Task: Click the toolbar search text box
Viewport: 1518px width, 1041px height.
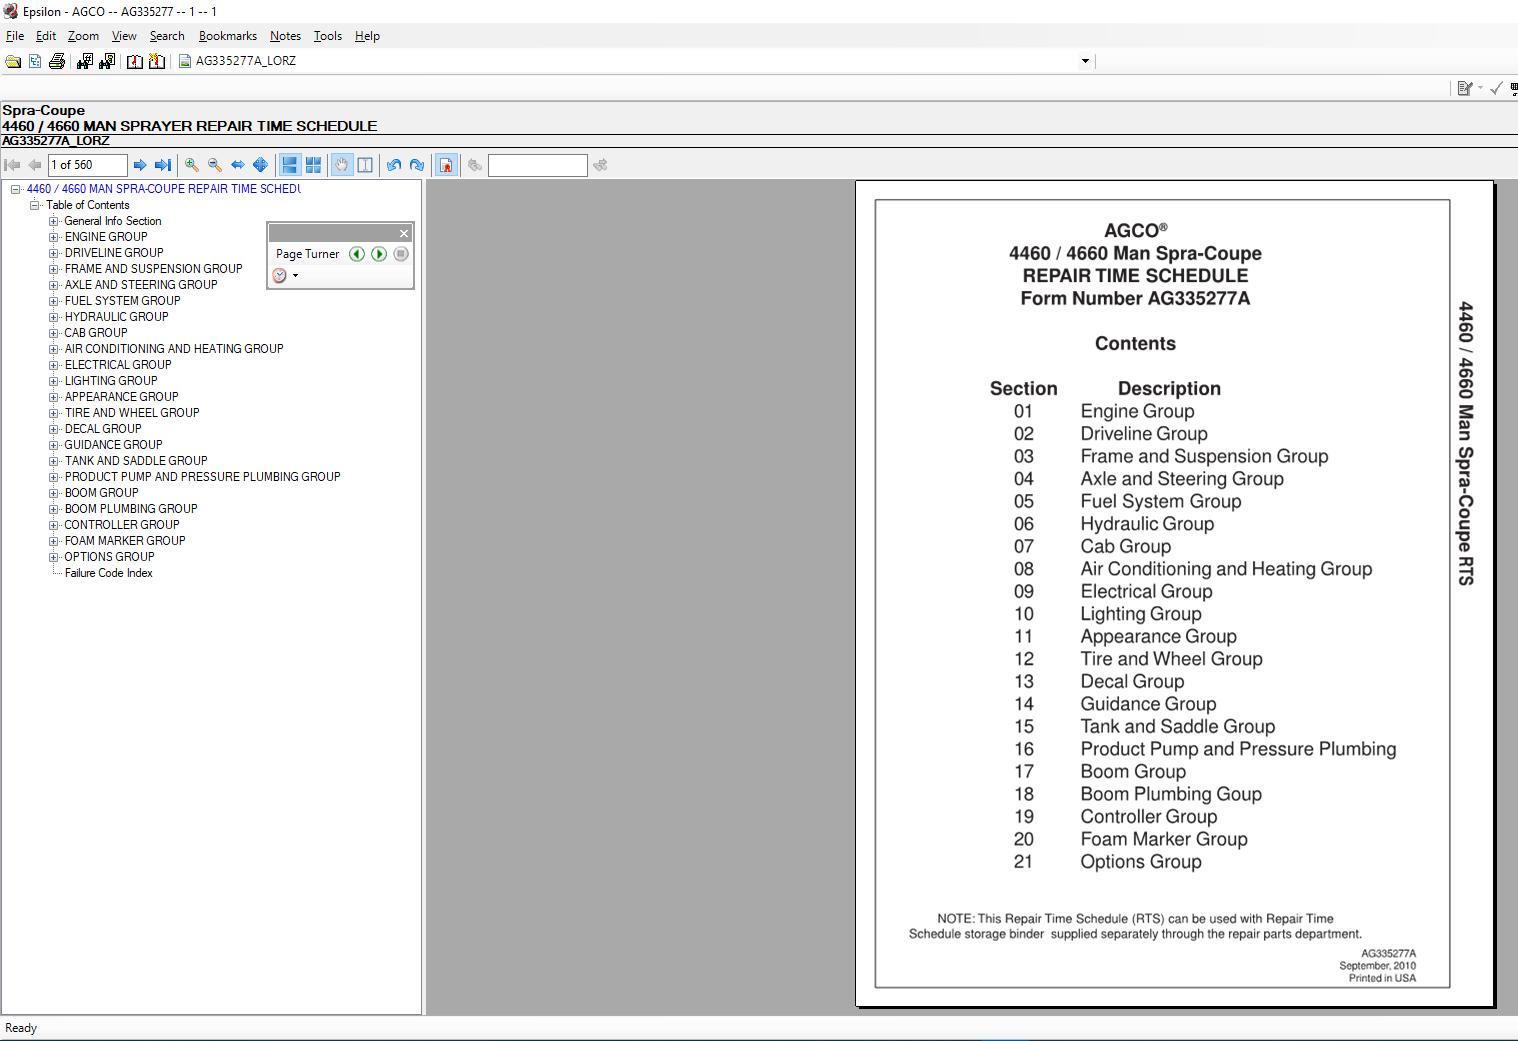Action: pyautogui.click(x=538, y=165)
